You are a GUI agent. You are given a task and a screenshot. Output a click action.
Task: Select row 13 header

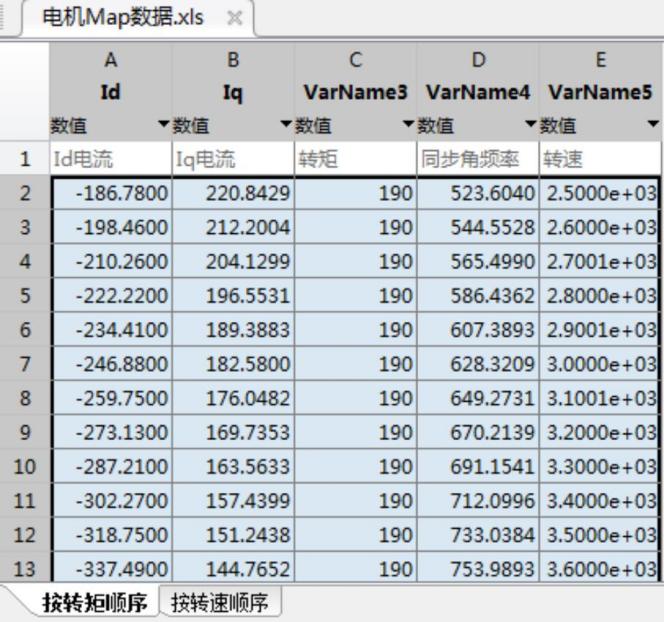coord(25,569)
